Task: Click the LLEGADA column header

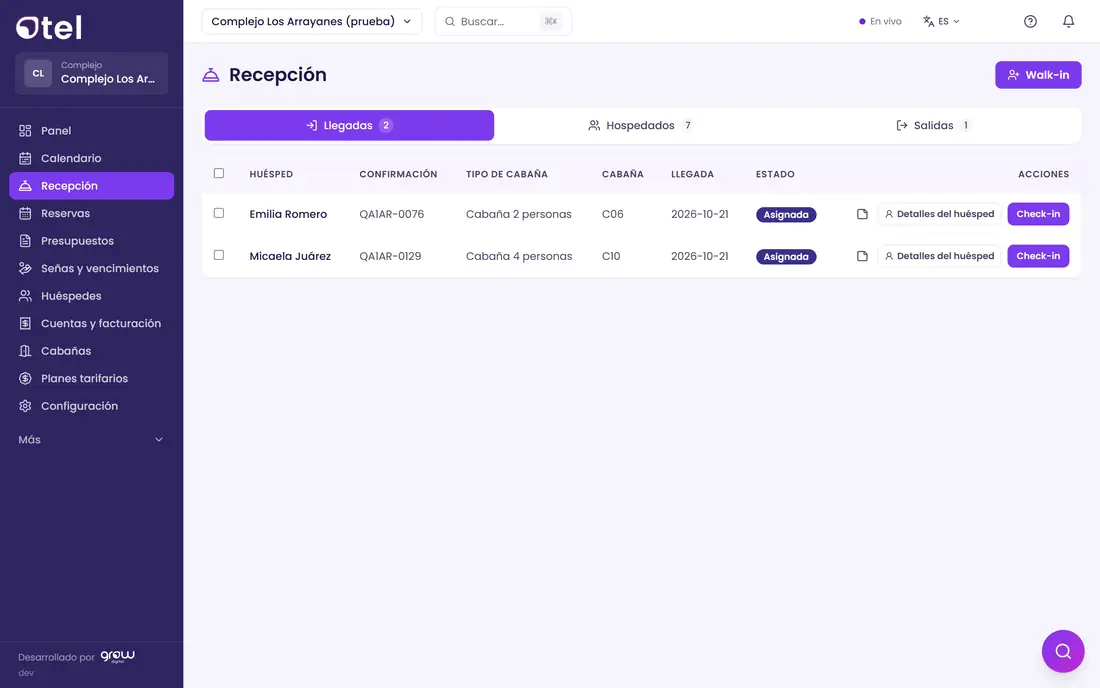Action: (x=692, y=174)
